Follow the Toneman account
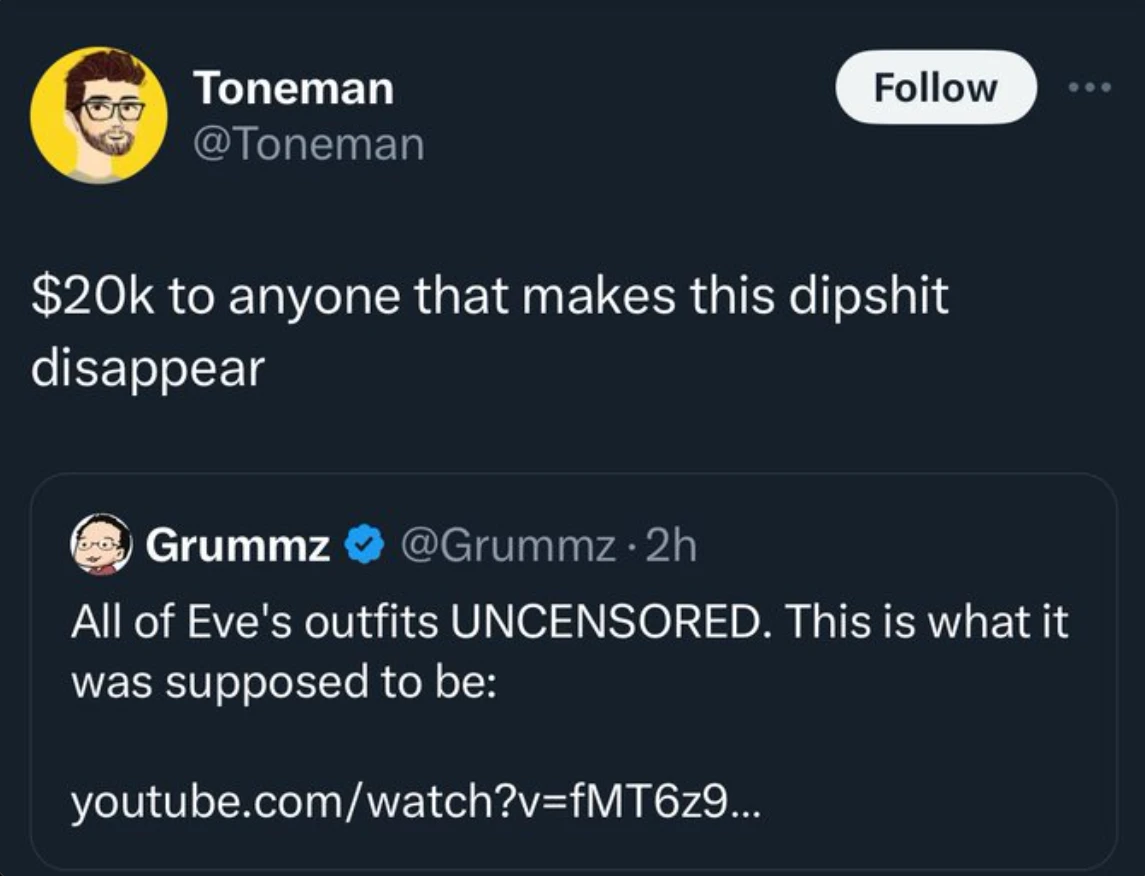Screen dimensions: 1145x876 pyautogui.click(x=935, y=87)
